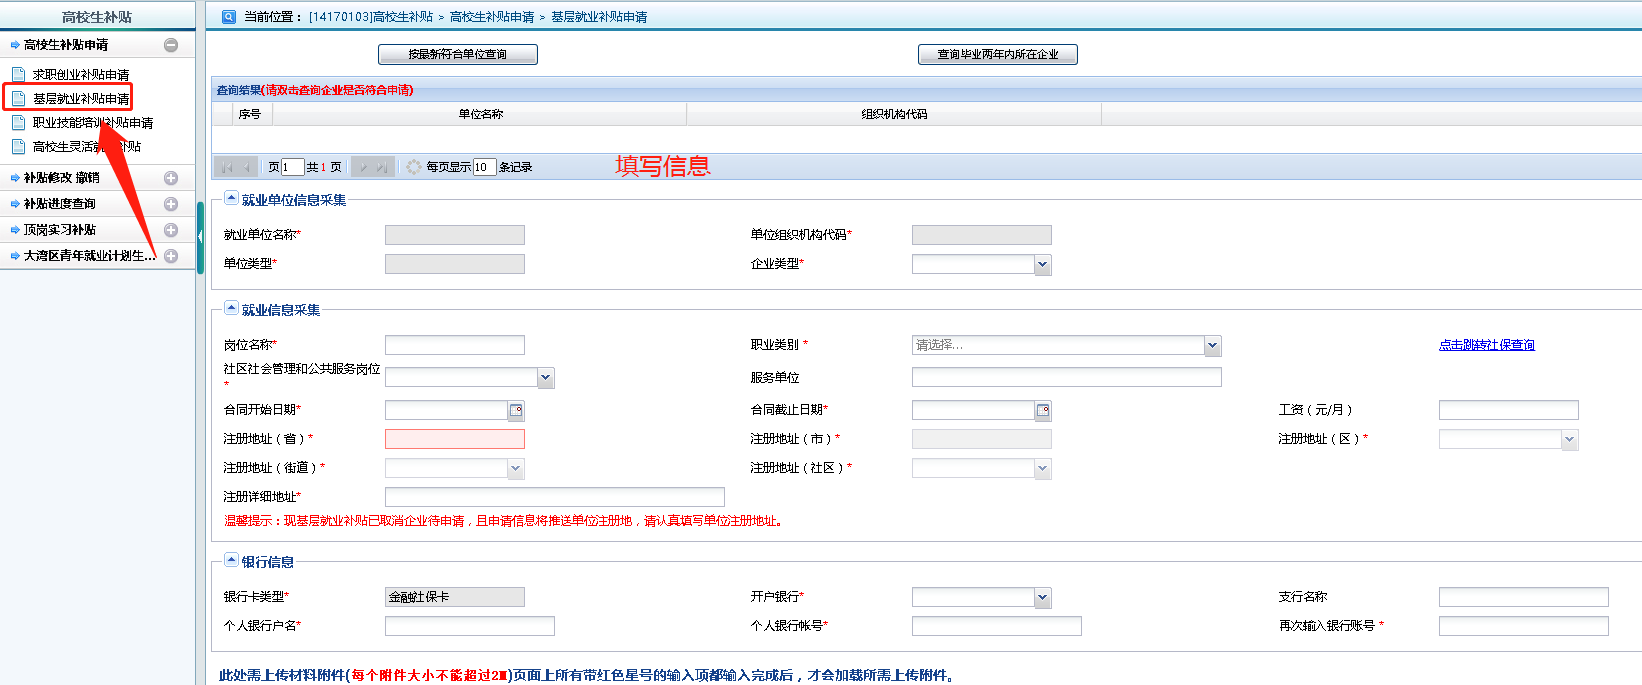Viewport: 1642px width, 685px height.
Task: Open 职业技能培训补贴申请 in sidebar
Action: (x=93, y=123)
